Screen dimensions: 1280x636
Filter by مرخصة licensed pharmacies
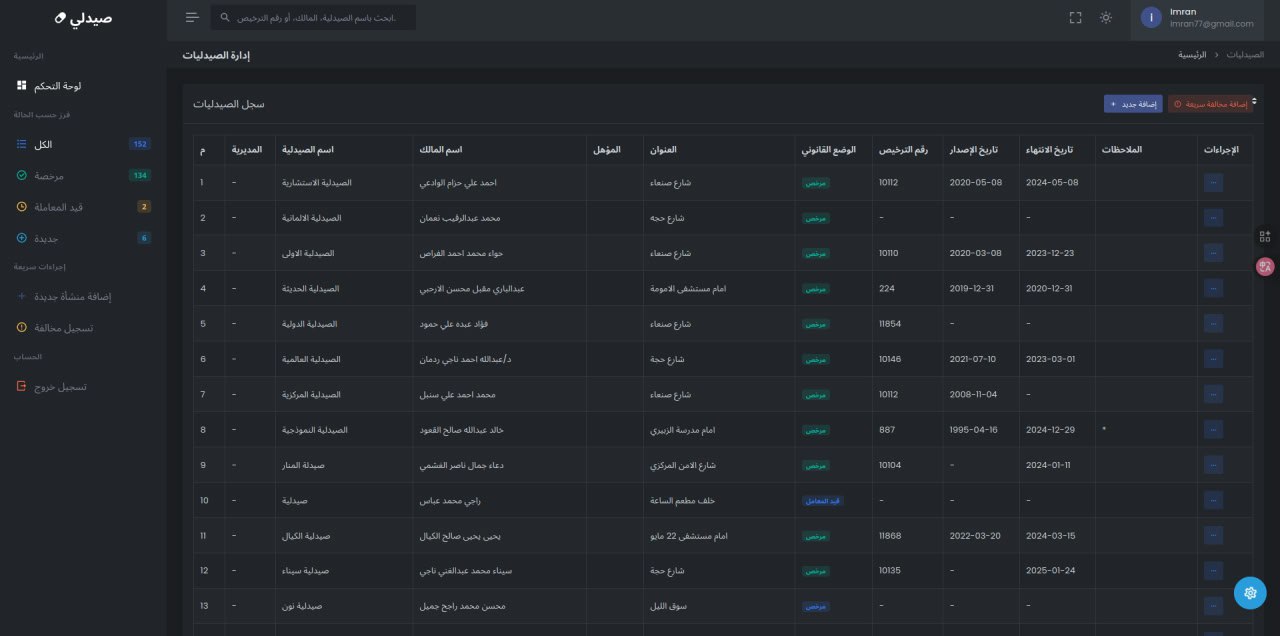coord(83,175)
